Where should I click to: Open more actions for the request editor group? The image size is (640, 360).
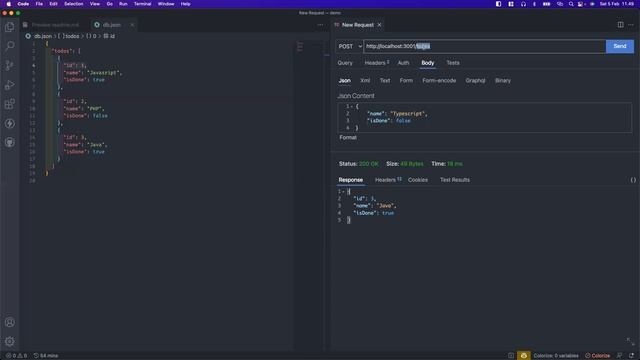631,25
